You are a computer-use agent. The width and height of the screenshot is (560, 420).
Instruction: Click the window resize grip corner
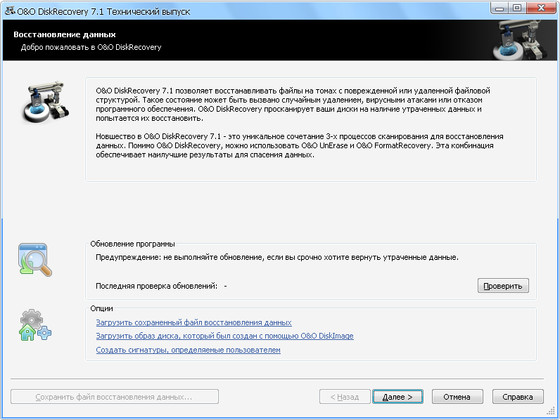(550, 411)
